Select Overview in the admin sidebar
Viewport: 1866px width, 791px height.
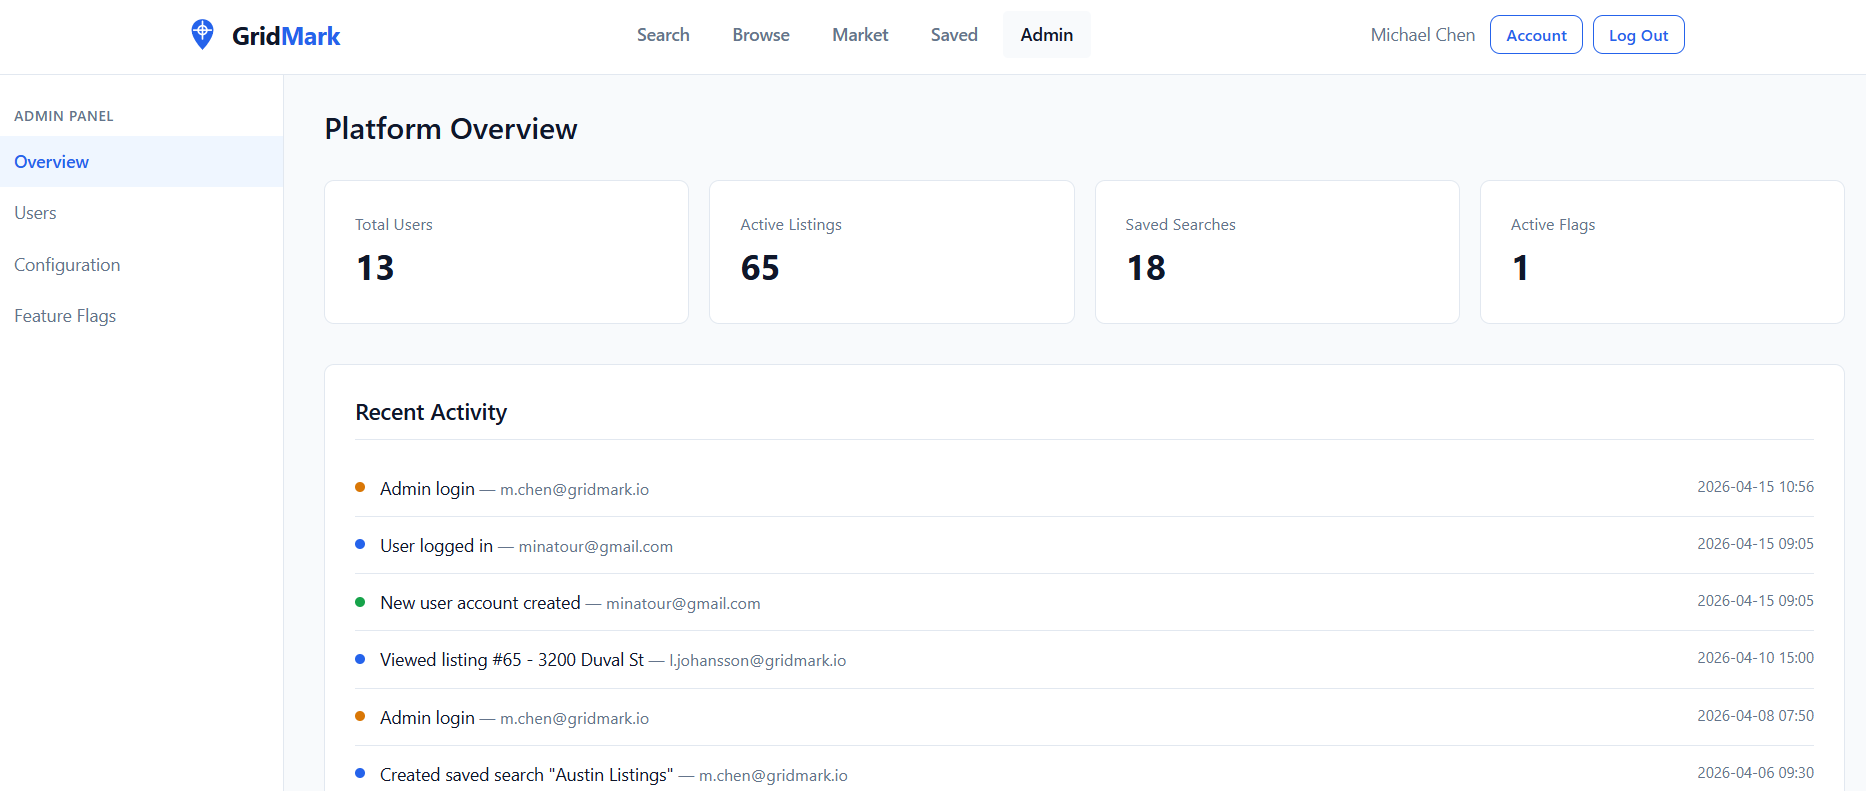click(52, 162)
